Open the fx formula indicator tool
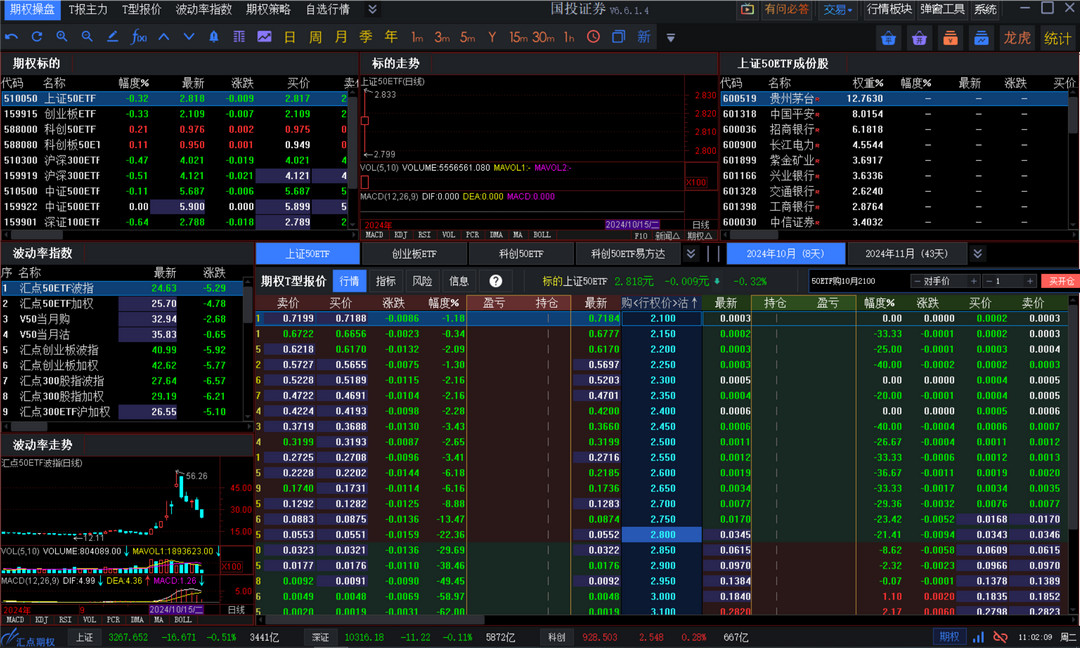 (139, 37)
